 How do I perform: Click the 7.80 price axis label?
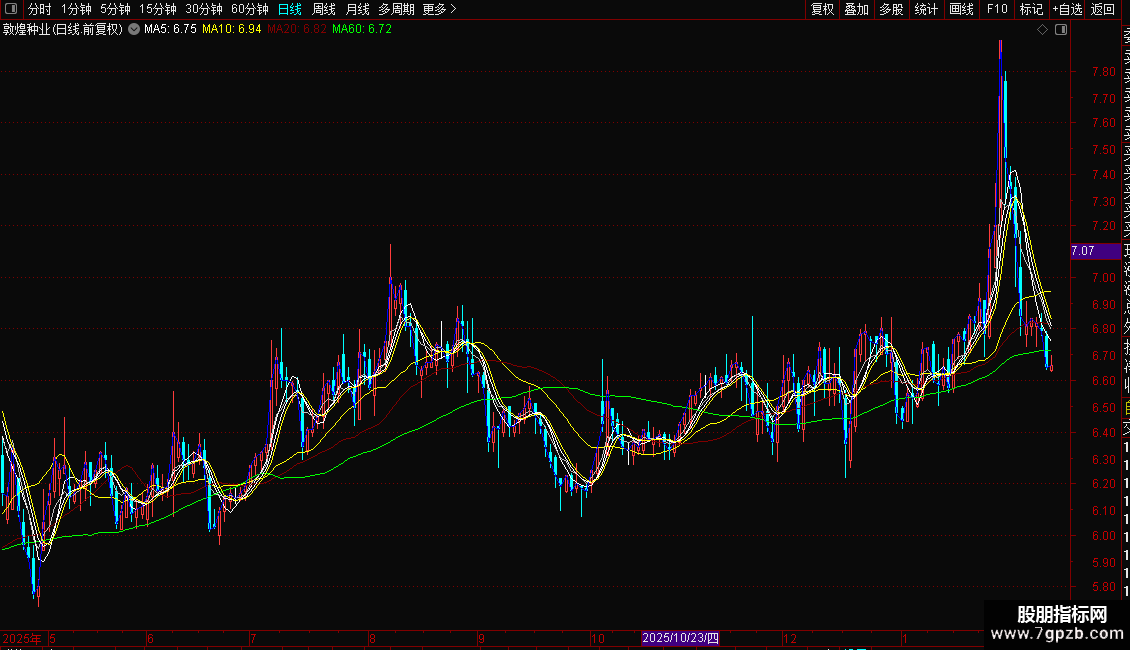tap(1103, 71)
